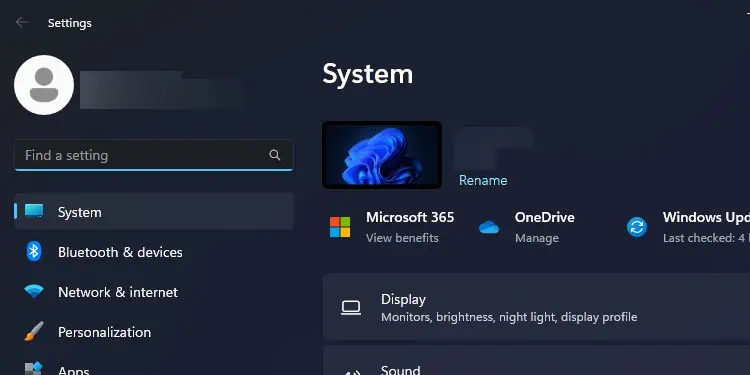Click the Windows Update sync icon
Image resolution: width=750 pixels, height=375 pixels.
pyautogui.click(x=637, y=227)
